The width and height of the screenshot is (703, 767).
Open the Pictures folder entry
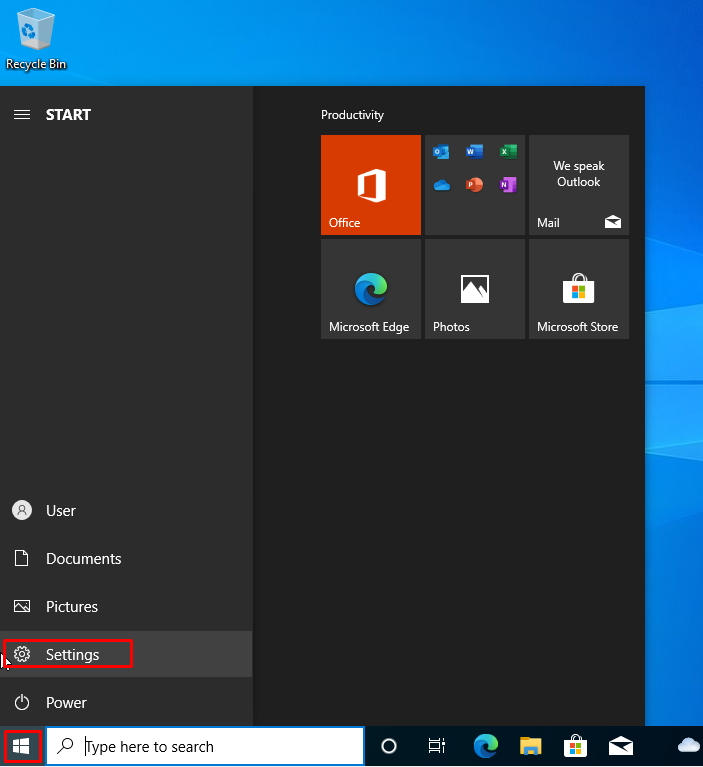point(71,607)
